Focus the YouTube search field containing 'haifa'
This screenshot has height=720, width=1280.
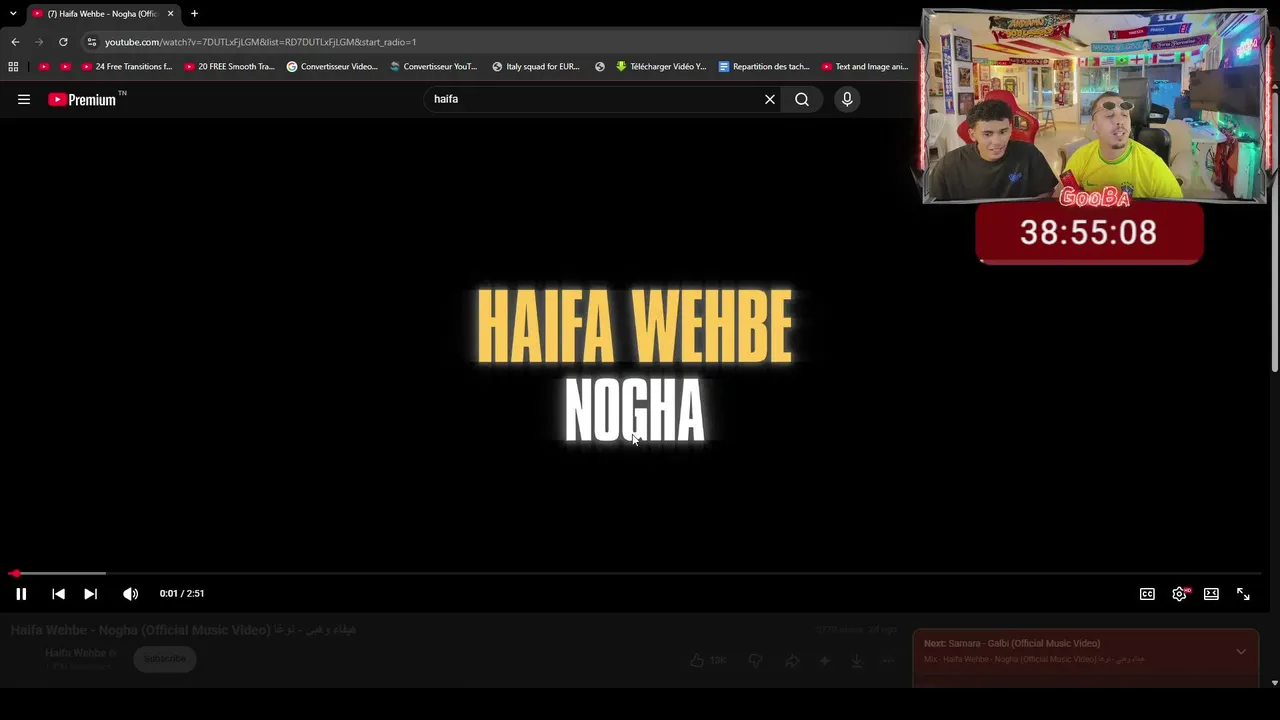(595, 99)
